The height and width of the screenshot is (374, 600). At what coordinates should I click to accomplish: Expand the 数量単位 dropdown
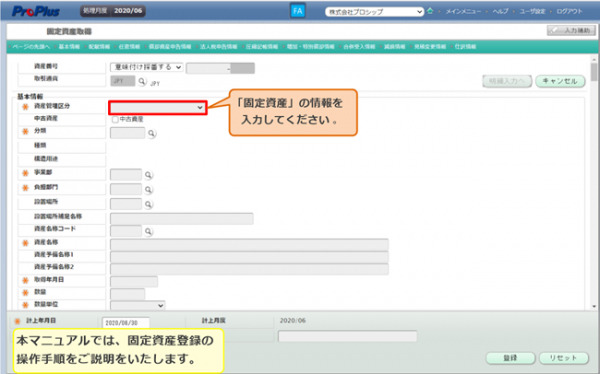click(x=137, y=305)
